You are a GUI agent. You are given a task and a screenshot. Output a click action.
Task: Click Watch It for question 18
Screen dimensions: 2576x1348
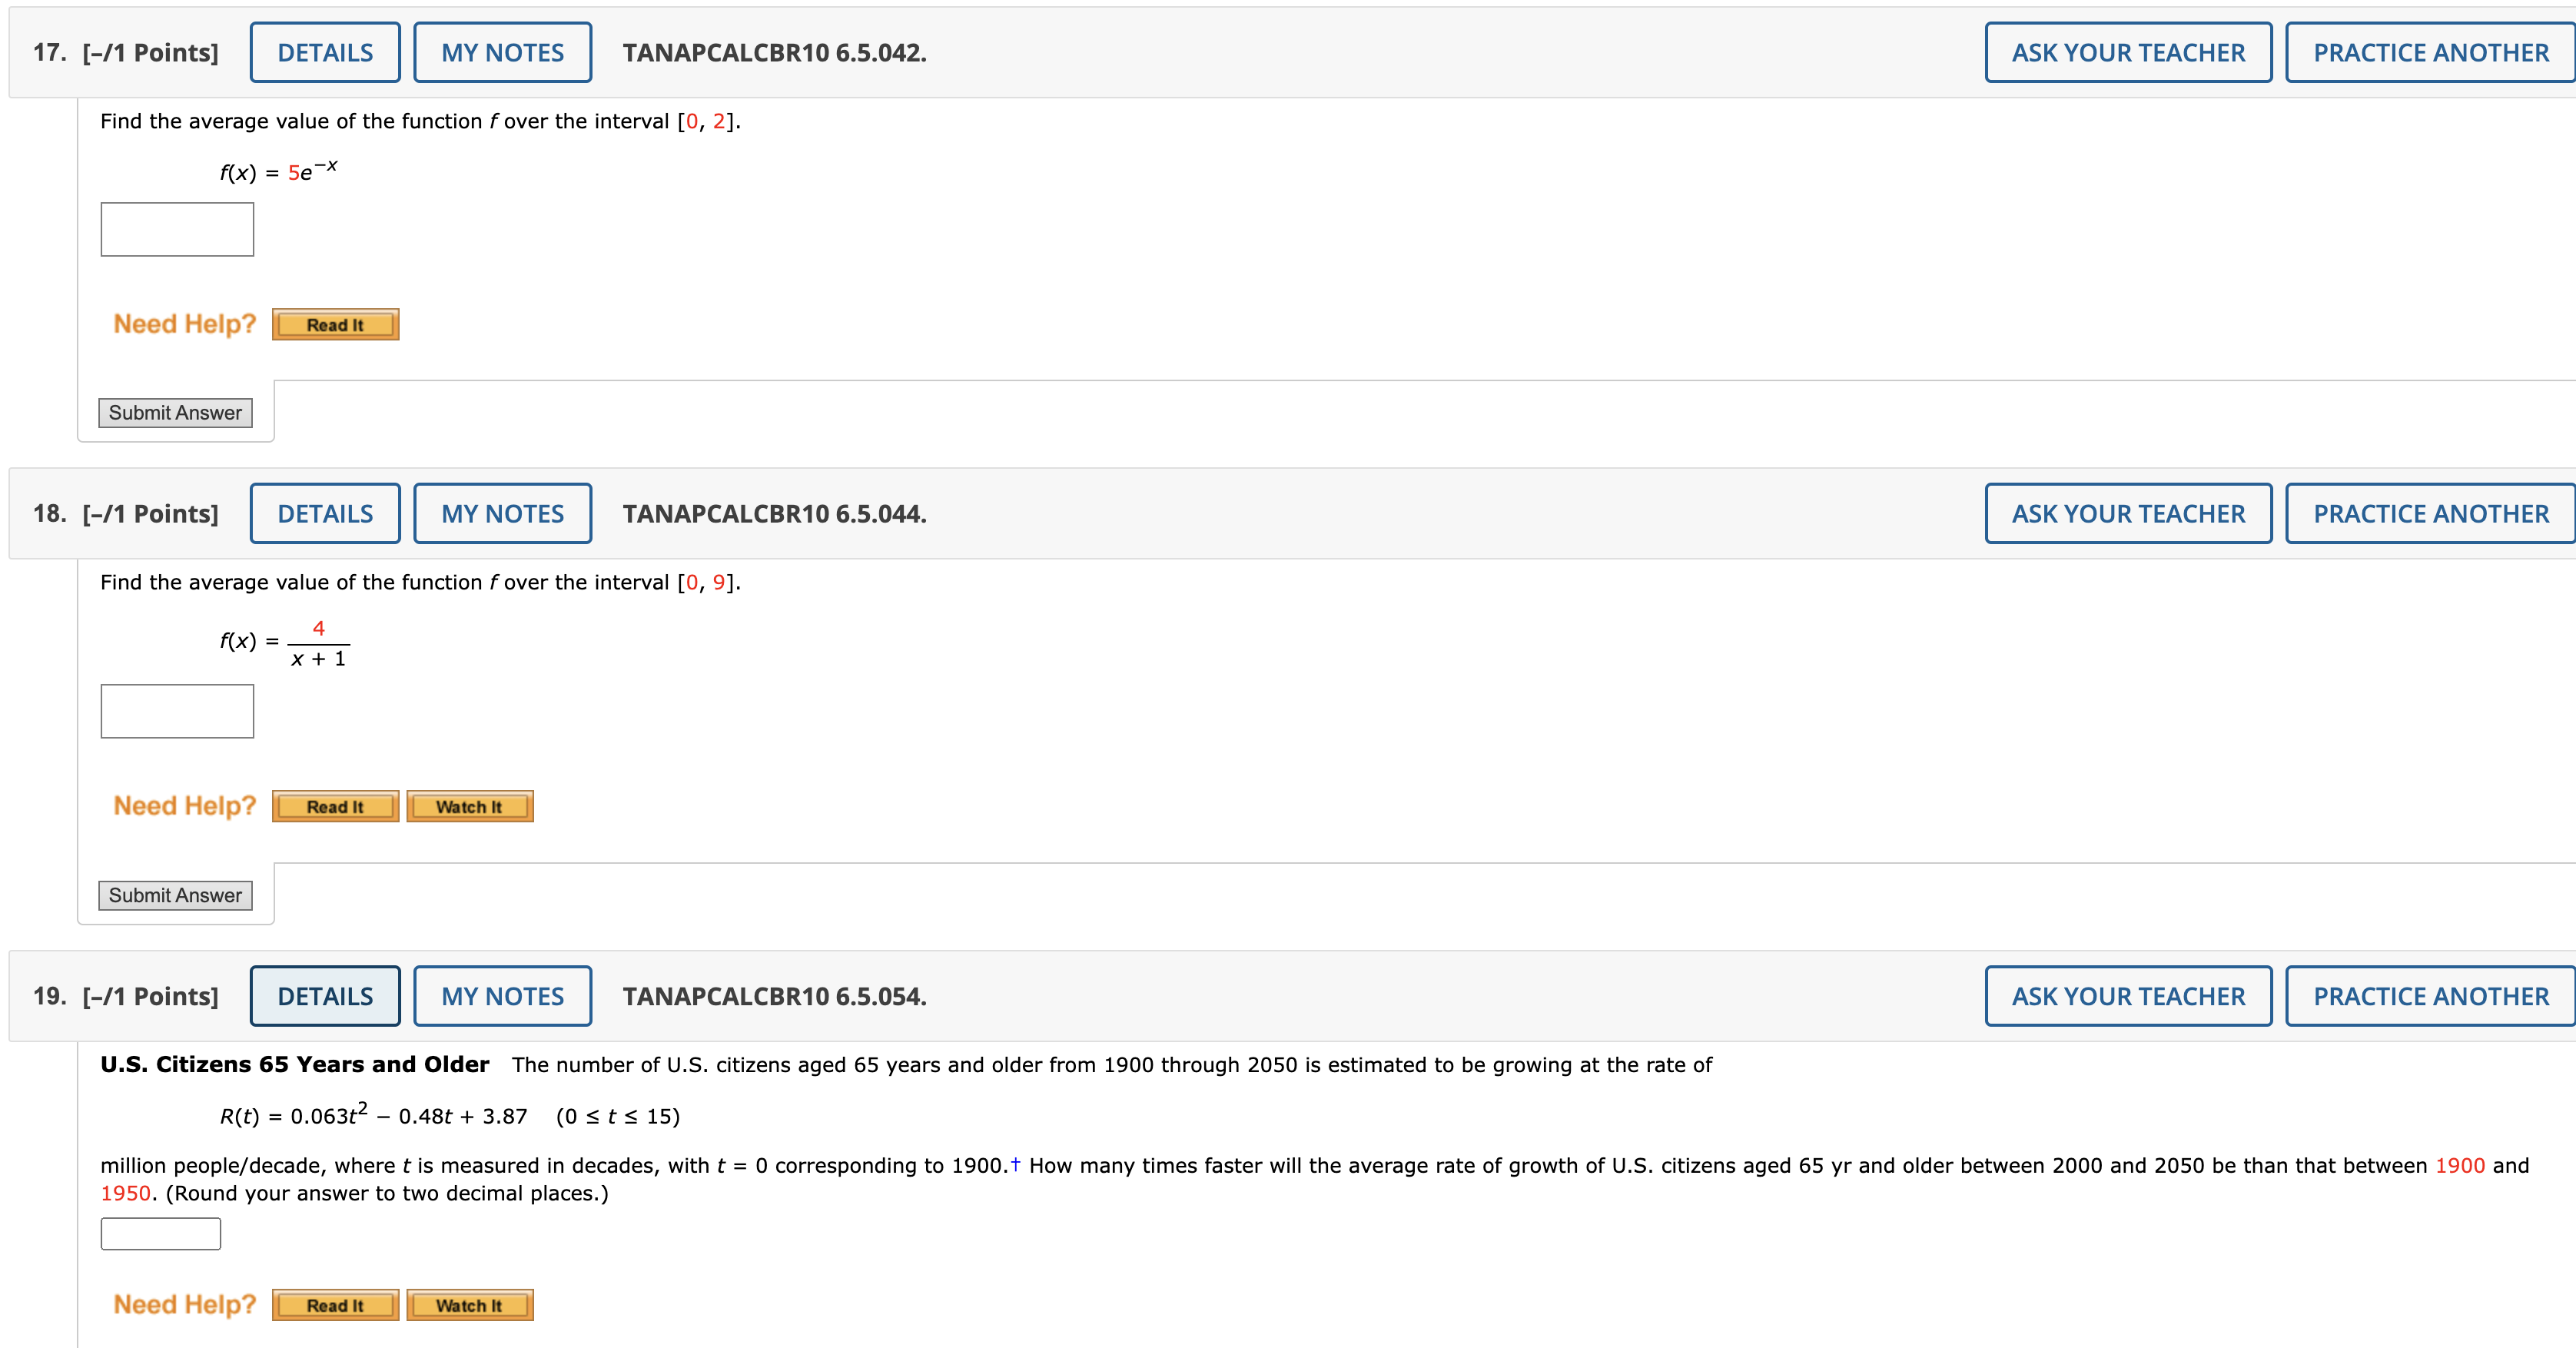click(469, 806)
